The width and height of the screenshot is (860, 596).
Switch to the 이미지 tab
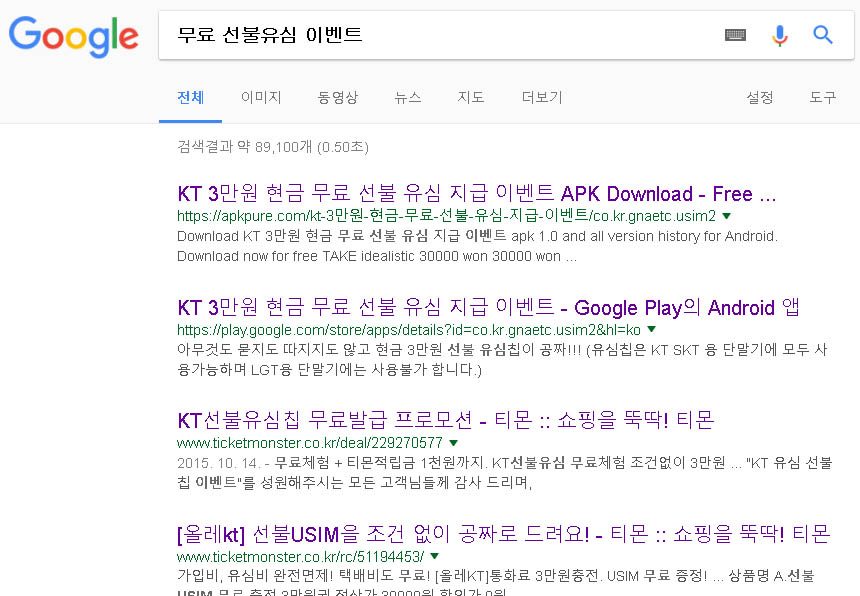click(x=261, y=97)
